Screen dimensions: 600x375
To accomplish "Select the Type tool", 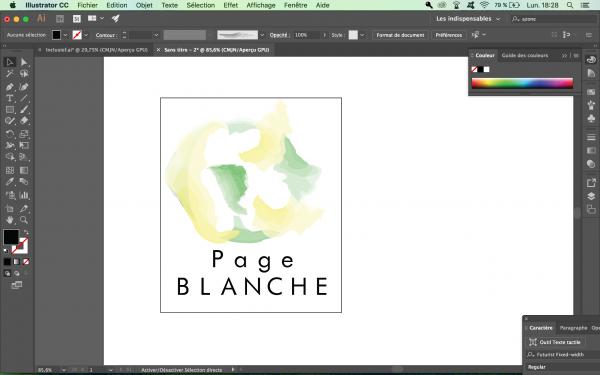I will pyautogui.click(x=10, y=98).
